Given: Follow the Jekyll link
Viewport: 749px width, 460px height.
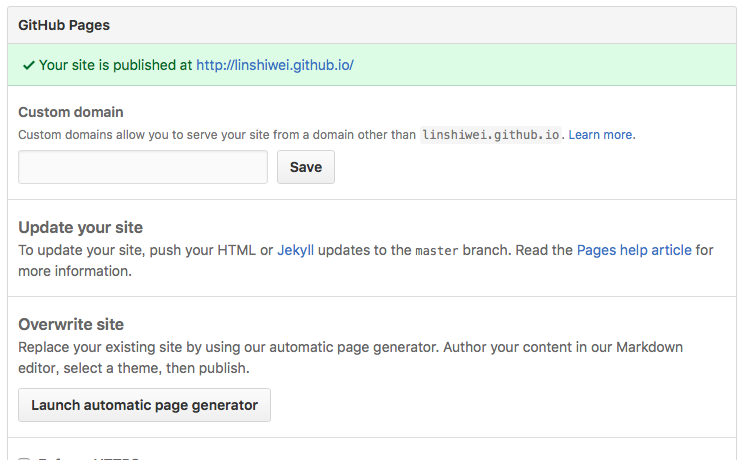Looking at the screenshot, I should (x=296, y=250).
